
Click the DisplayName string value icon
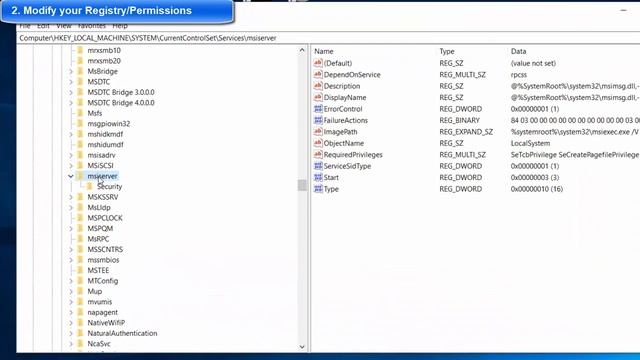point(318,97)
